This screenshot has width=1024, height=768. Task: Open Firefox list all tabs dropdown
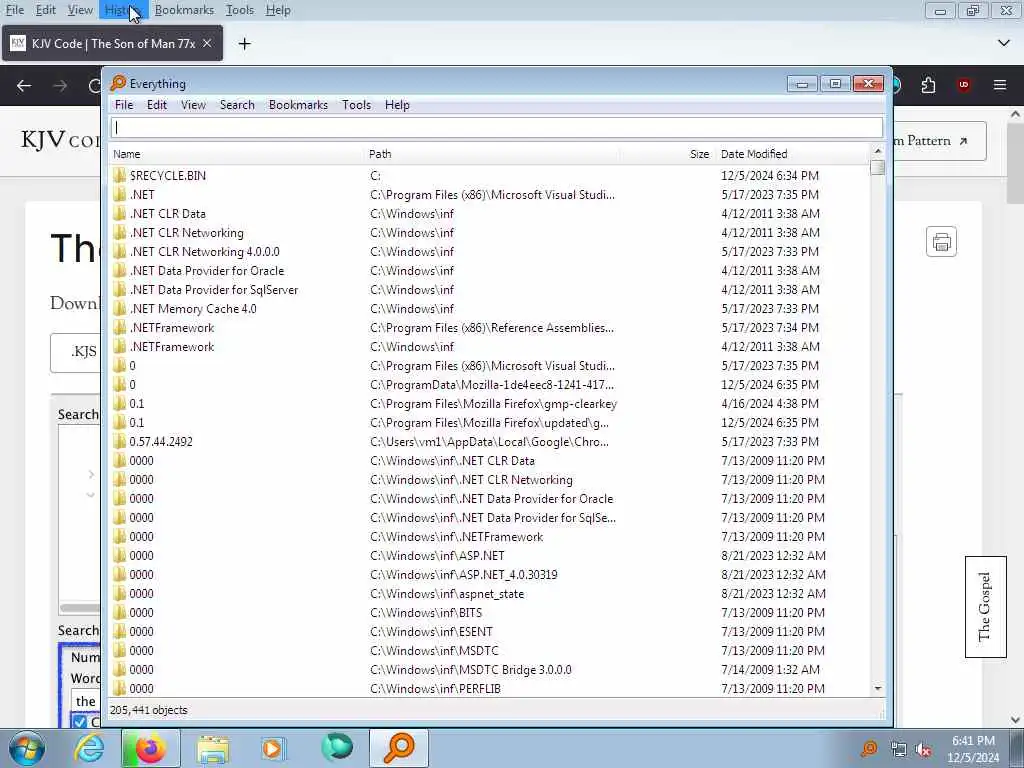point(1004,43)
